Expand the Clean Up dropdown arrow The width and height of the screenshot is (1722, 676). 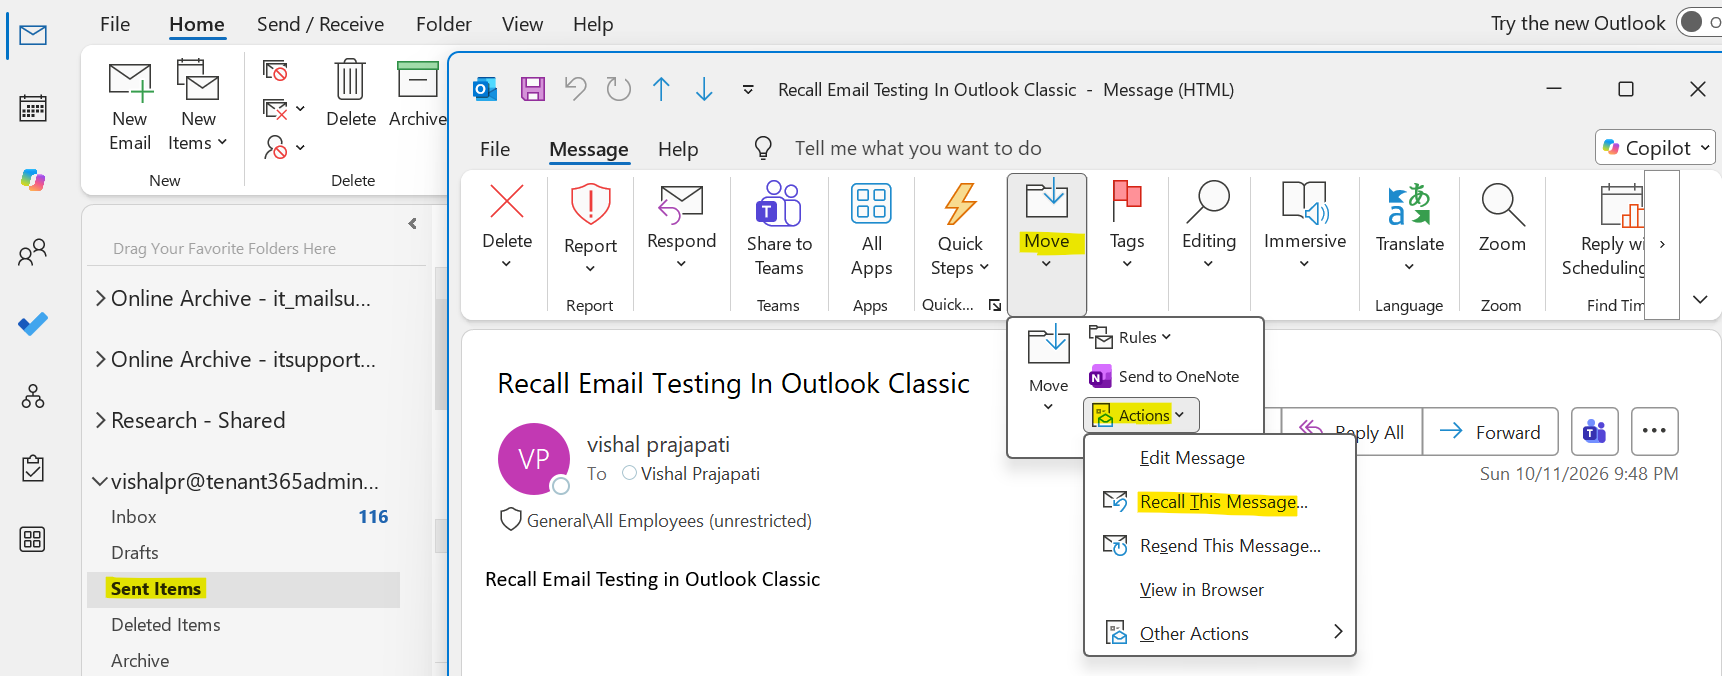[x=300, y=109]
